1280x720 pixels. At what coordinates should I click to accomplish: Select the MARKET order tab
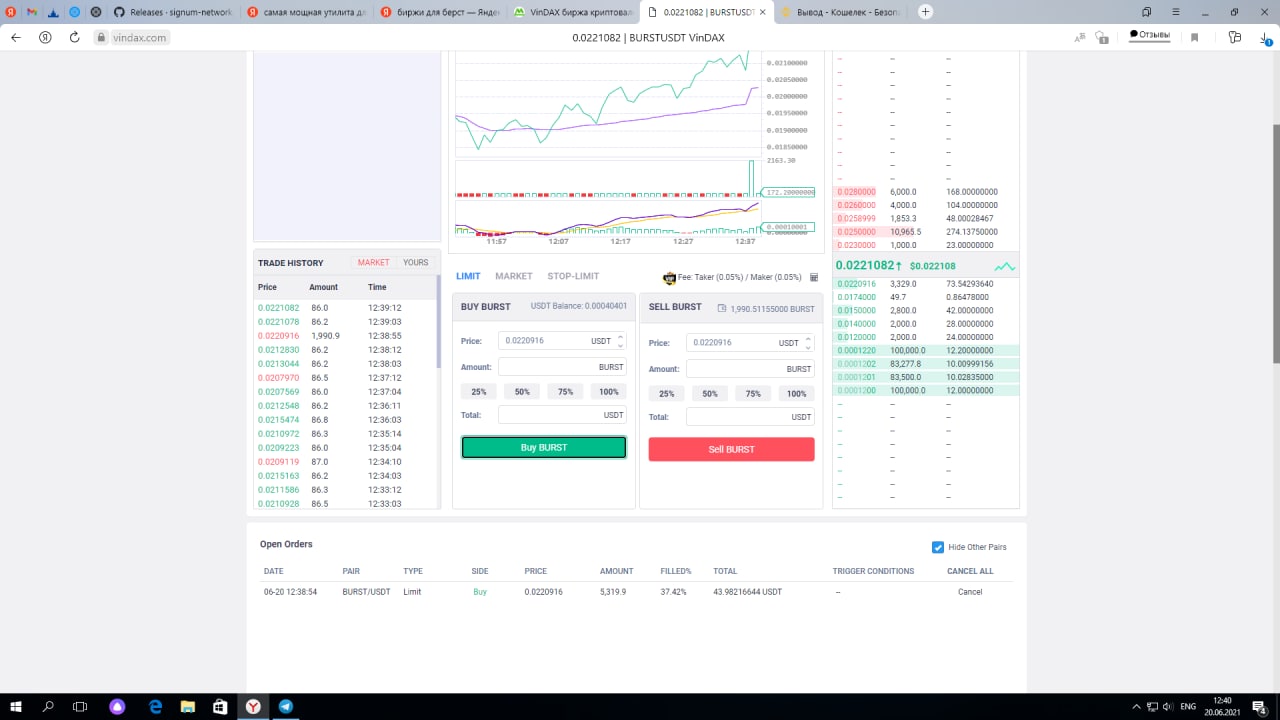(x=514, y=276)
